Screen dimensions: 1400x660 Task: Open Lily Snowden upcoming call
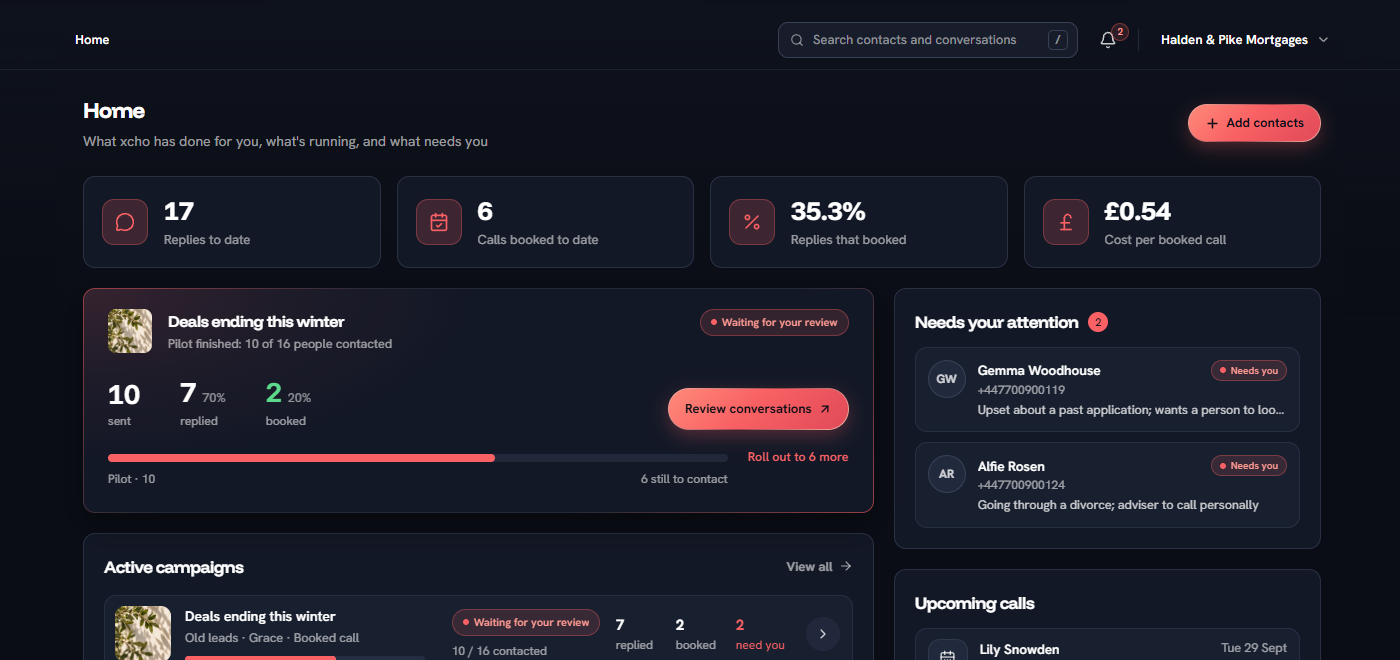tap(1107, 645)
